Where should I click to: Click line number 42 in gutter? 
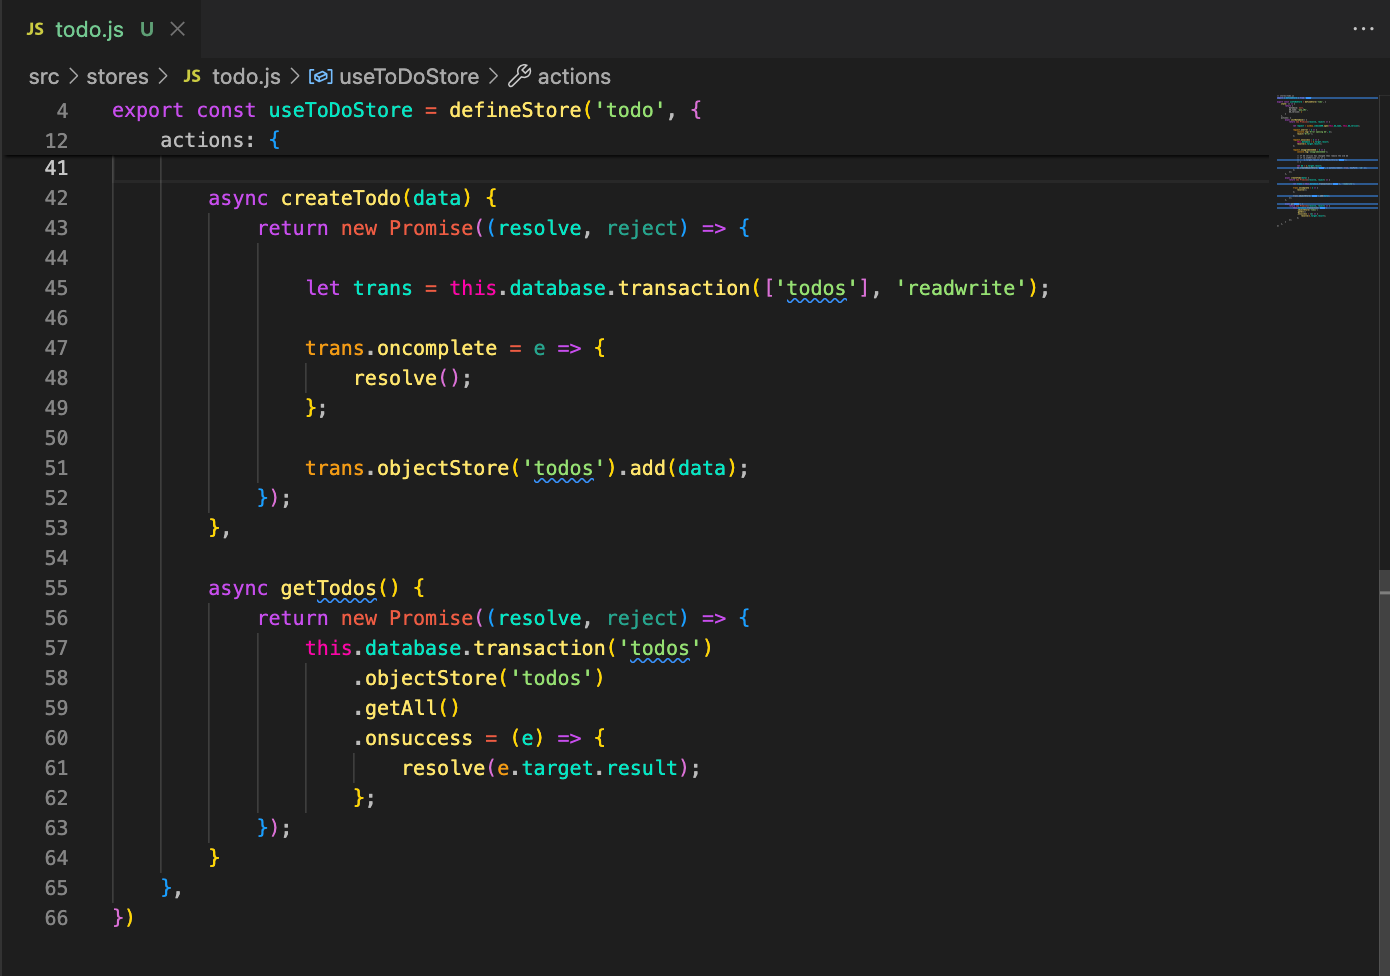tap(56, 198)
